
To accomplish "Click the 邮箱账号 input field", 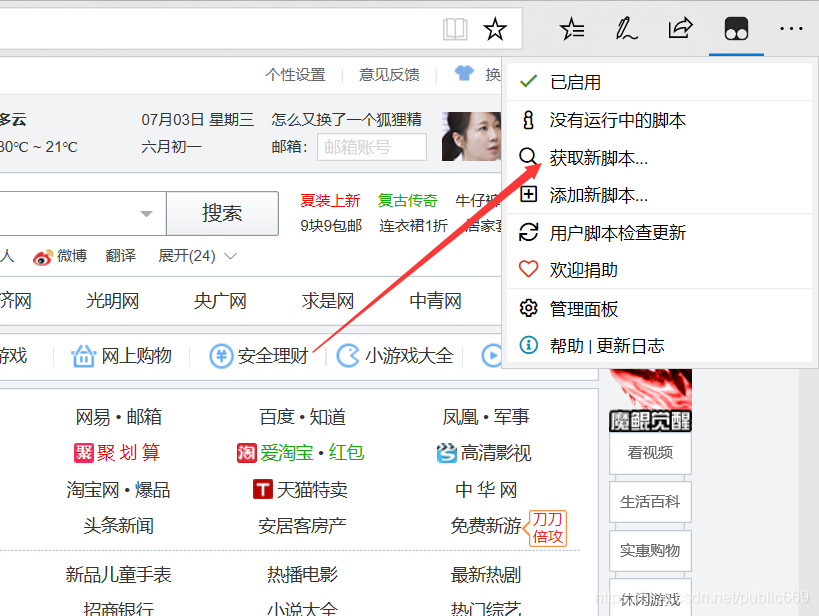I will [371, 147].
